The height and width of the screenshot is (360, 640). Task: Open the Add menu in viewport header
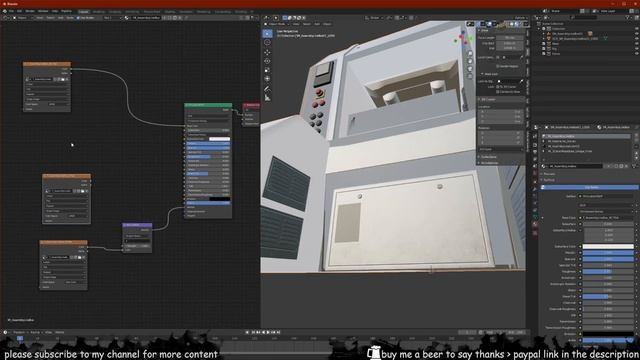click(317, 24)
